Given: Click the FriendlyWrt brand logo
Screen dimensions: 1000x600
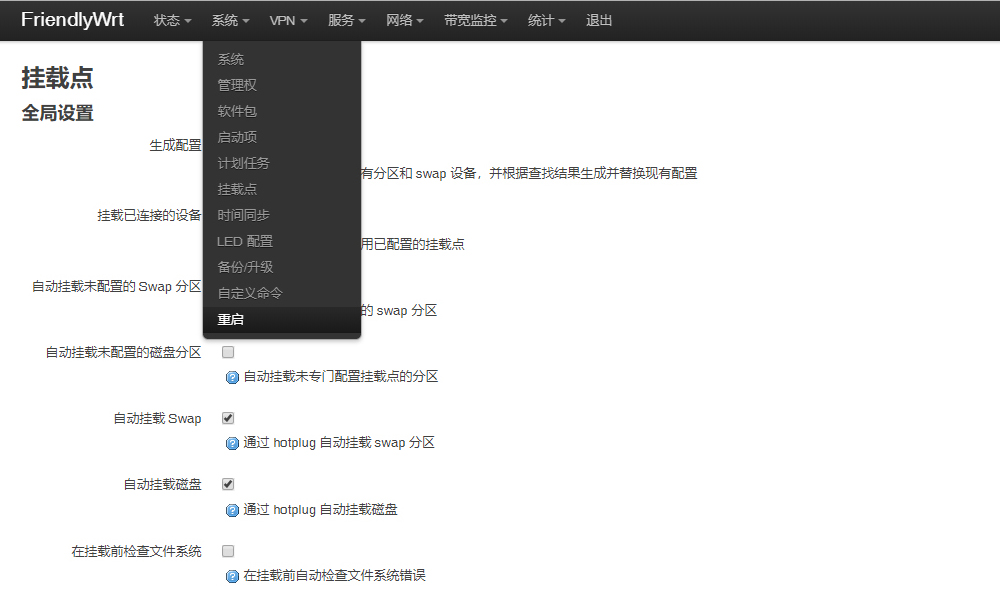Looking at the screenshot, I should [x=72, y=20].
